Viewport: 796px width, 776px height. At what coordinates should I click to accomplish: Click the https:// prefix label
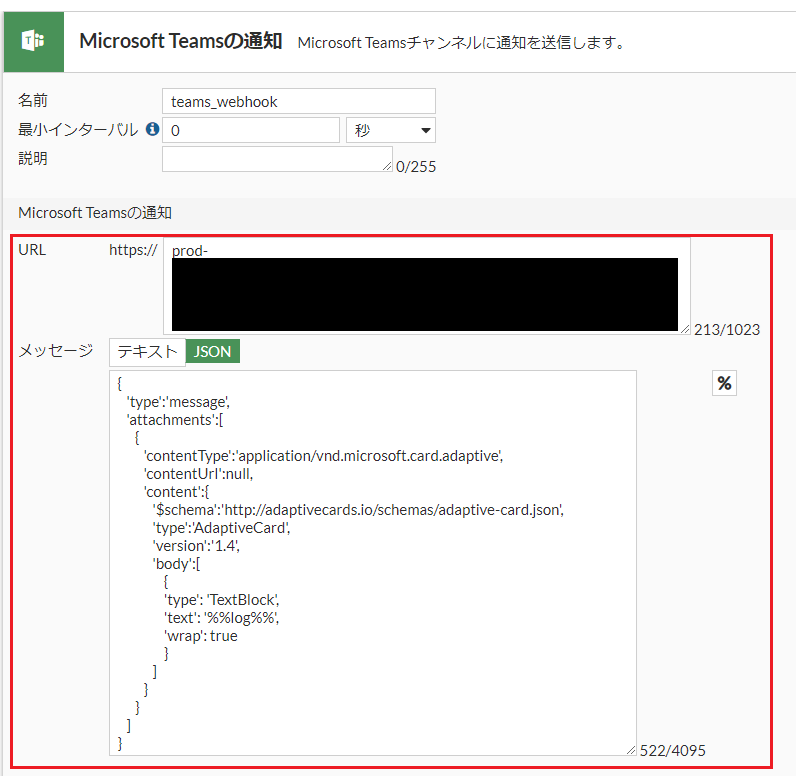pos(133,250)
